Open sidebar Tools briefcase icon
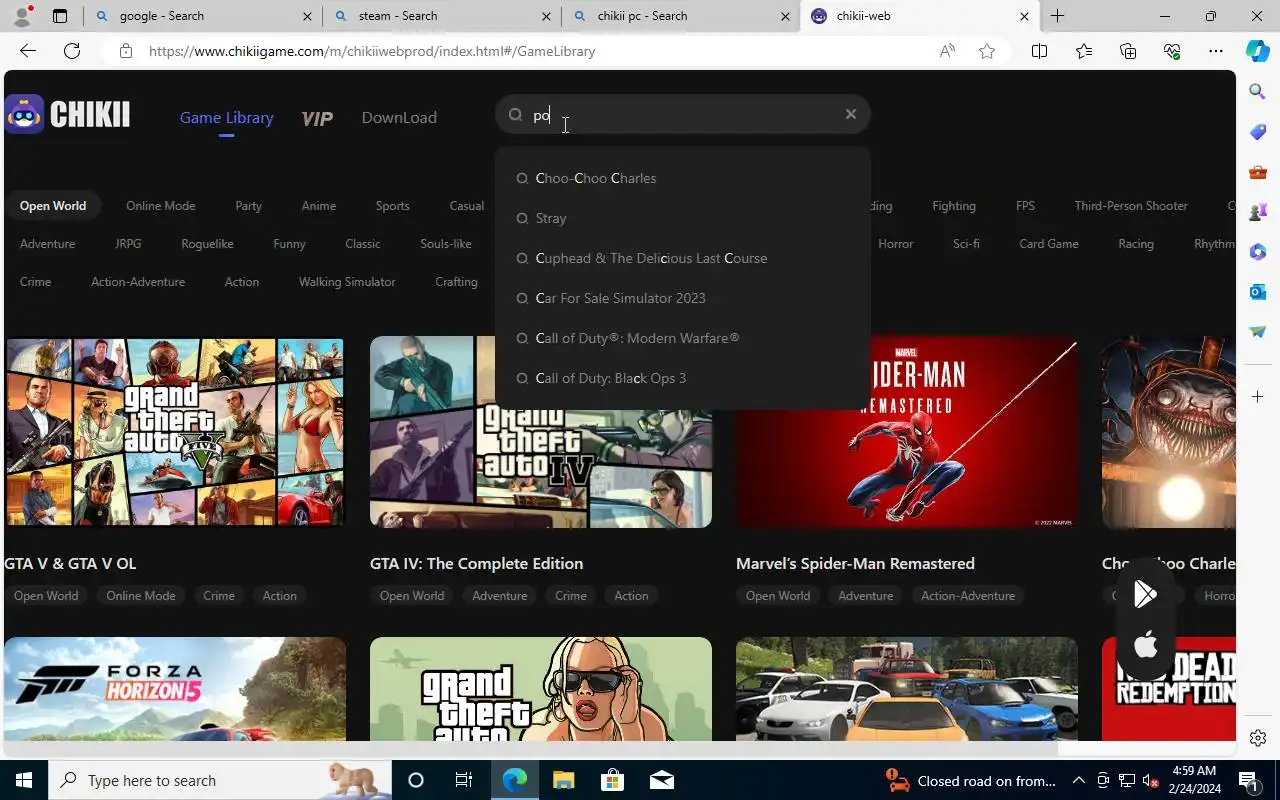 1258,172
